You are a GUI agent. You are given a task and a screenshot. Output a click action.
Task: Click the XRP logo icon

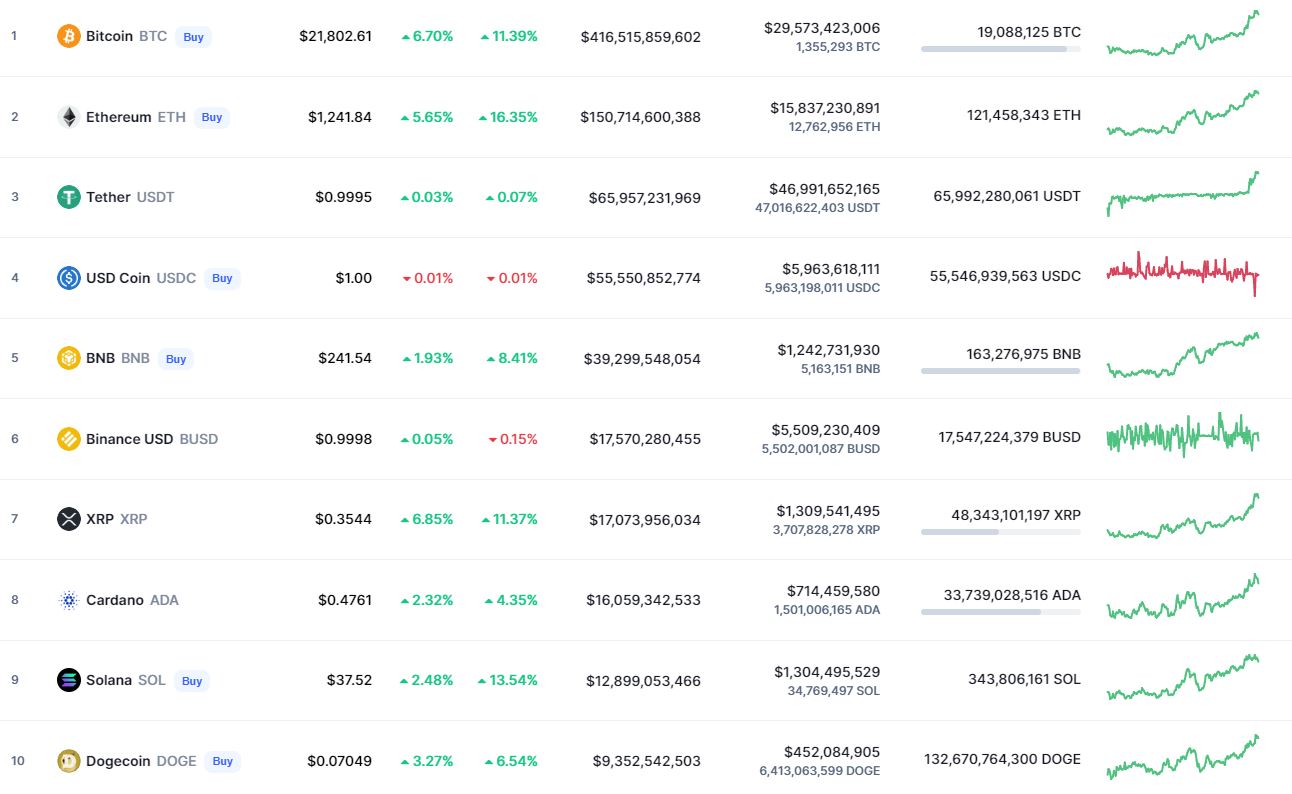(x=69, y=519)
